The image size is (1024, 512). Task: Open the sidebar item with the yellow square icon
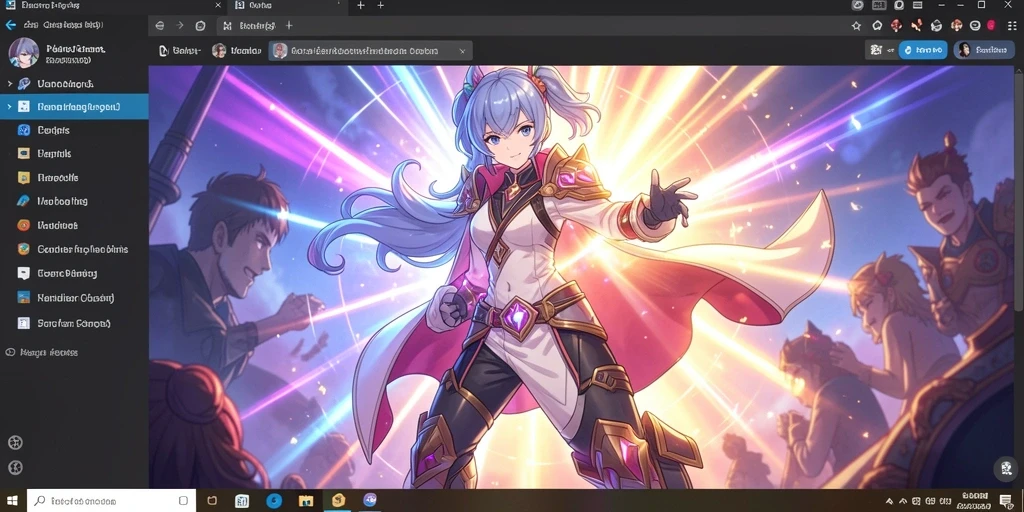coord(48,177)
